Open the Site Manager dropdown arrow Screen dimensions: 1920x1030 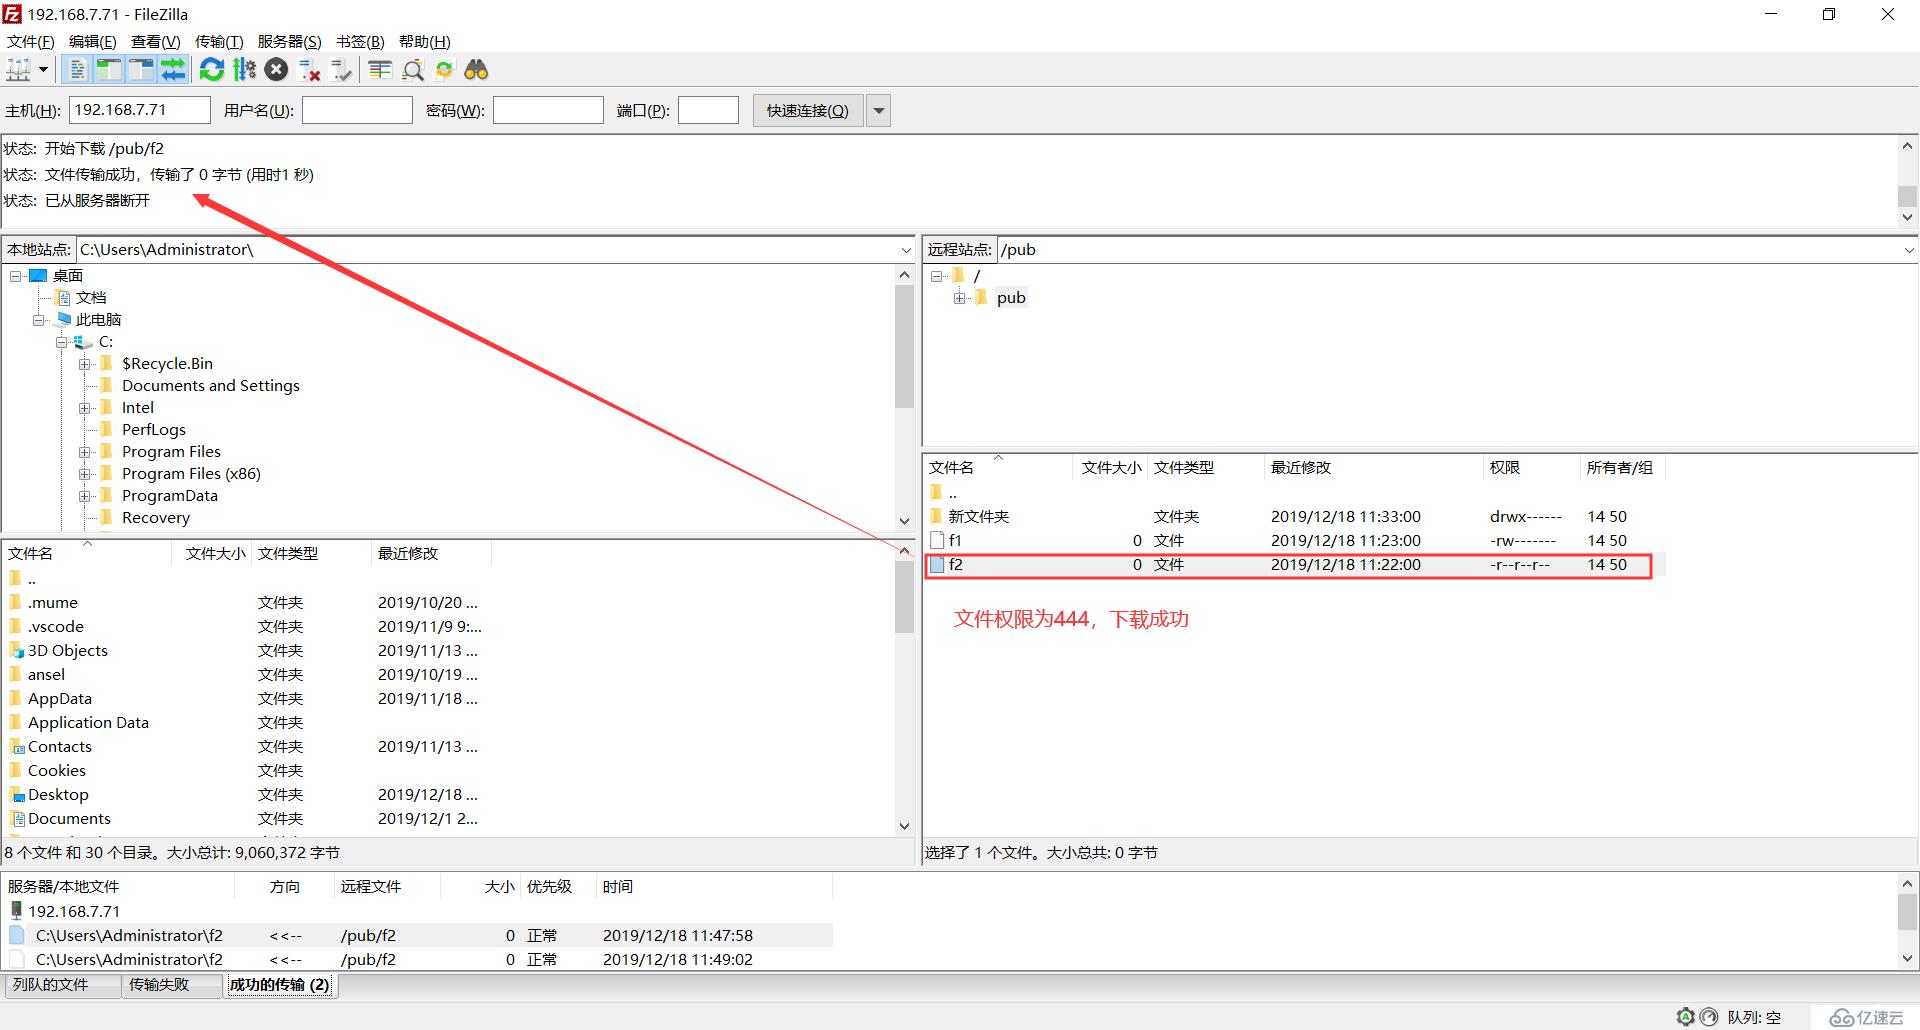(43, 70)
